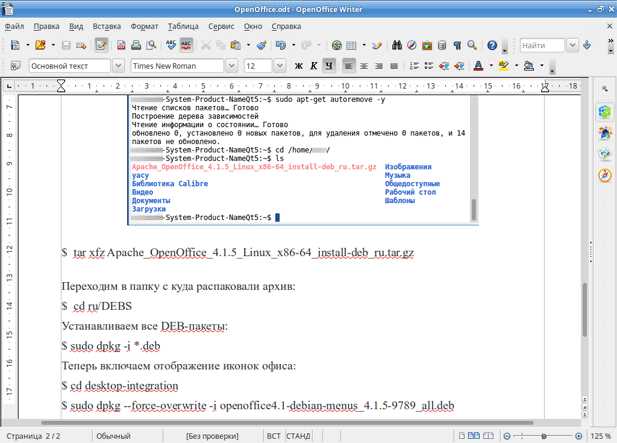Click the Print document icon
This screenshot has width=617, height=443.
click(x=136, y=45)
